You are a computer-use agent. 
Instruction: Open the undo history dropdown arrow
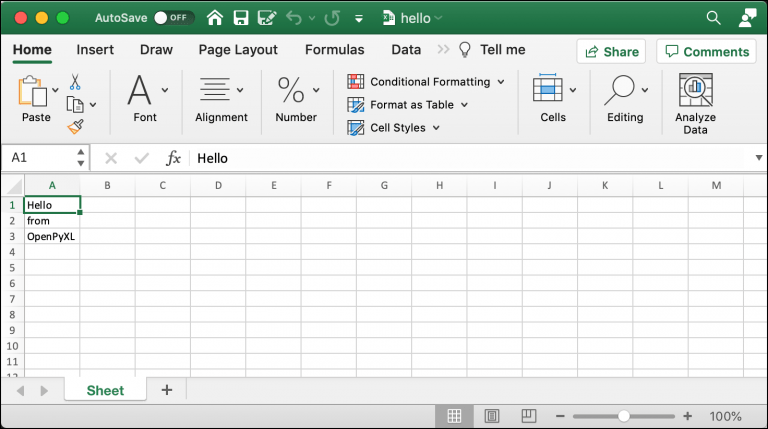pos(312,19)
